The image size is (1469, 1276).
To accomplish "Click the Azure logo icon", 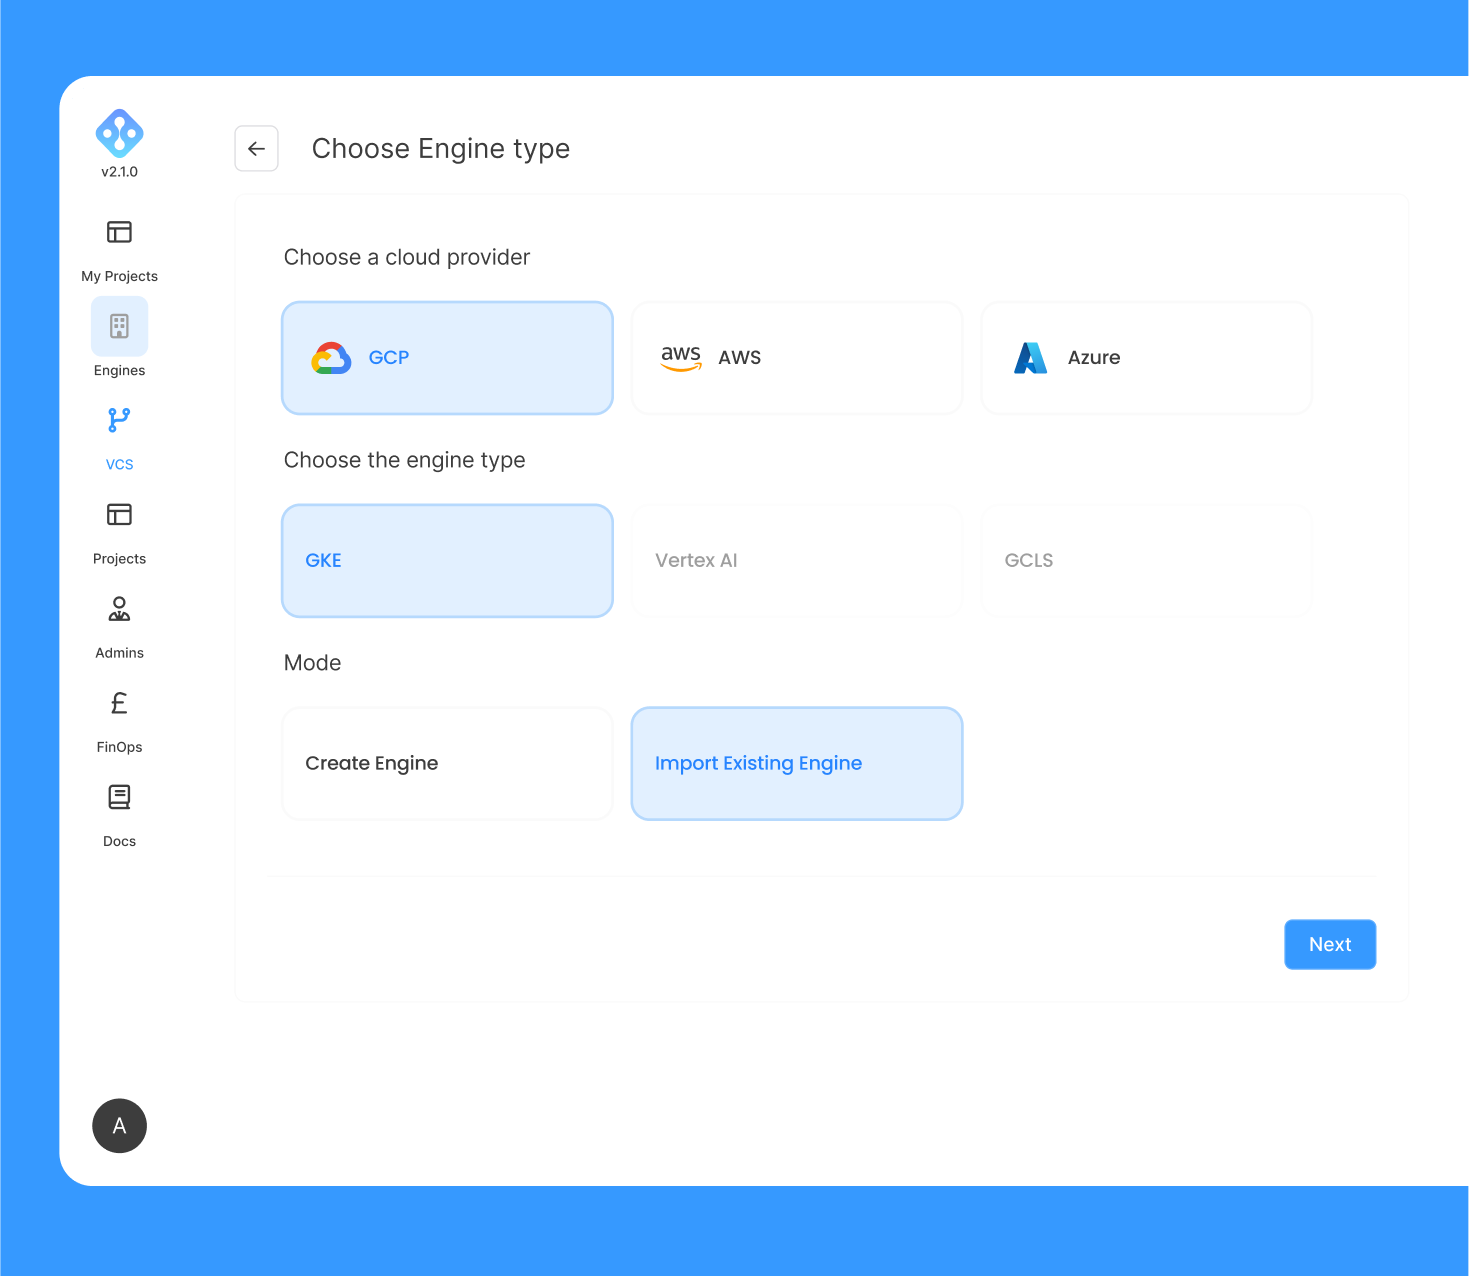I will (x=1030, y=358).
